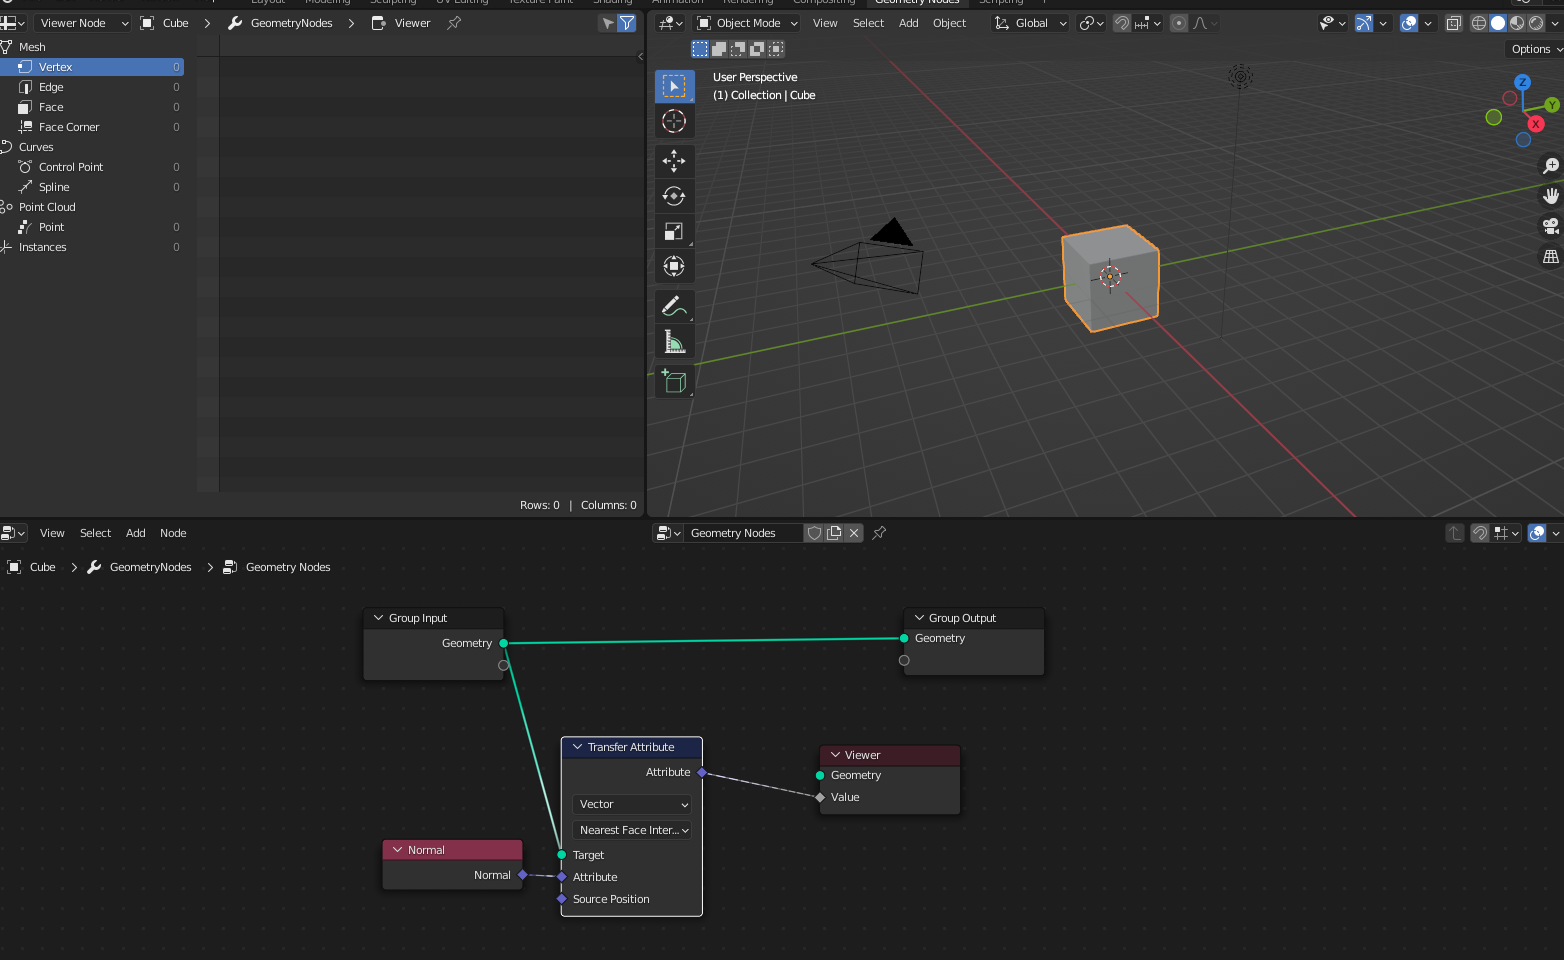
Task: Activate the Scale tool
Action: point(674,231)
